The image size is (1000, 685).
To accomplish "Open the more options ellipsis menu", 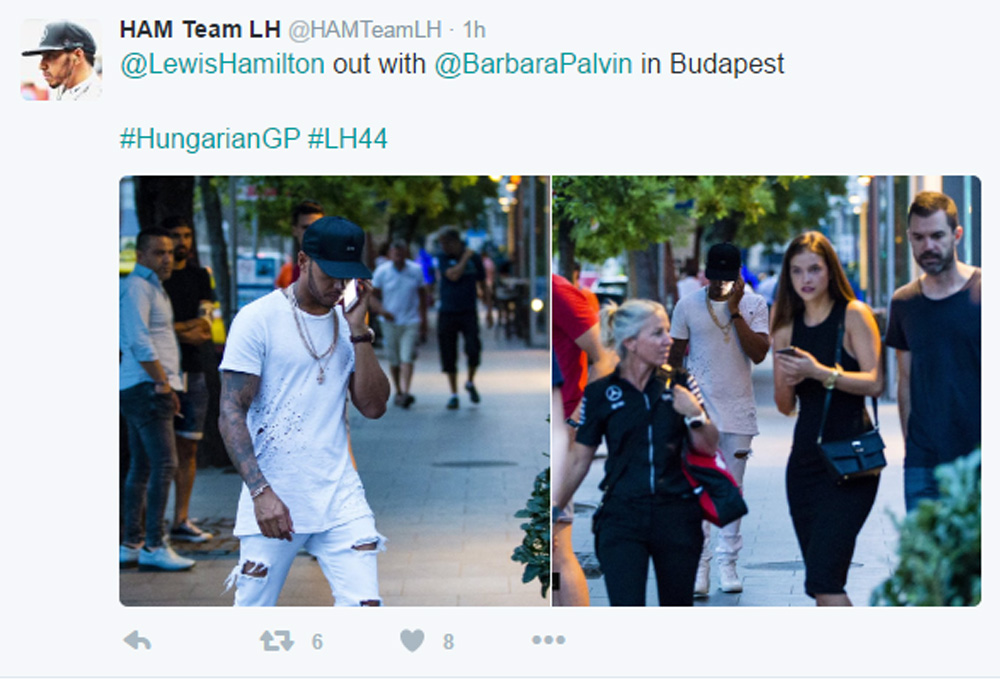I will point(548,640).
